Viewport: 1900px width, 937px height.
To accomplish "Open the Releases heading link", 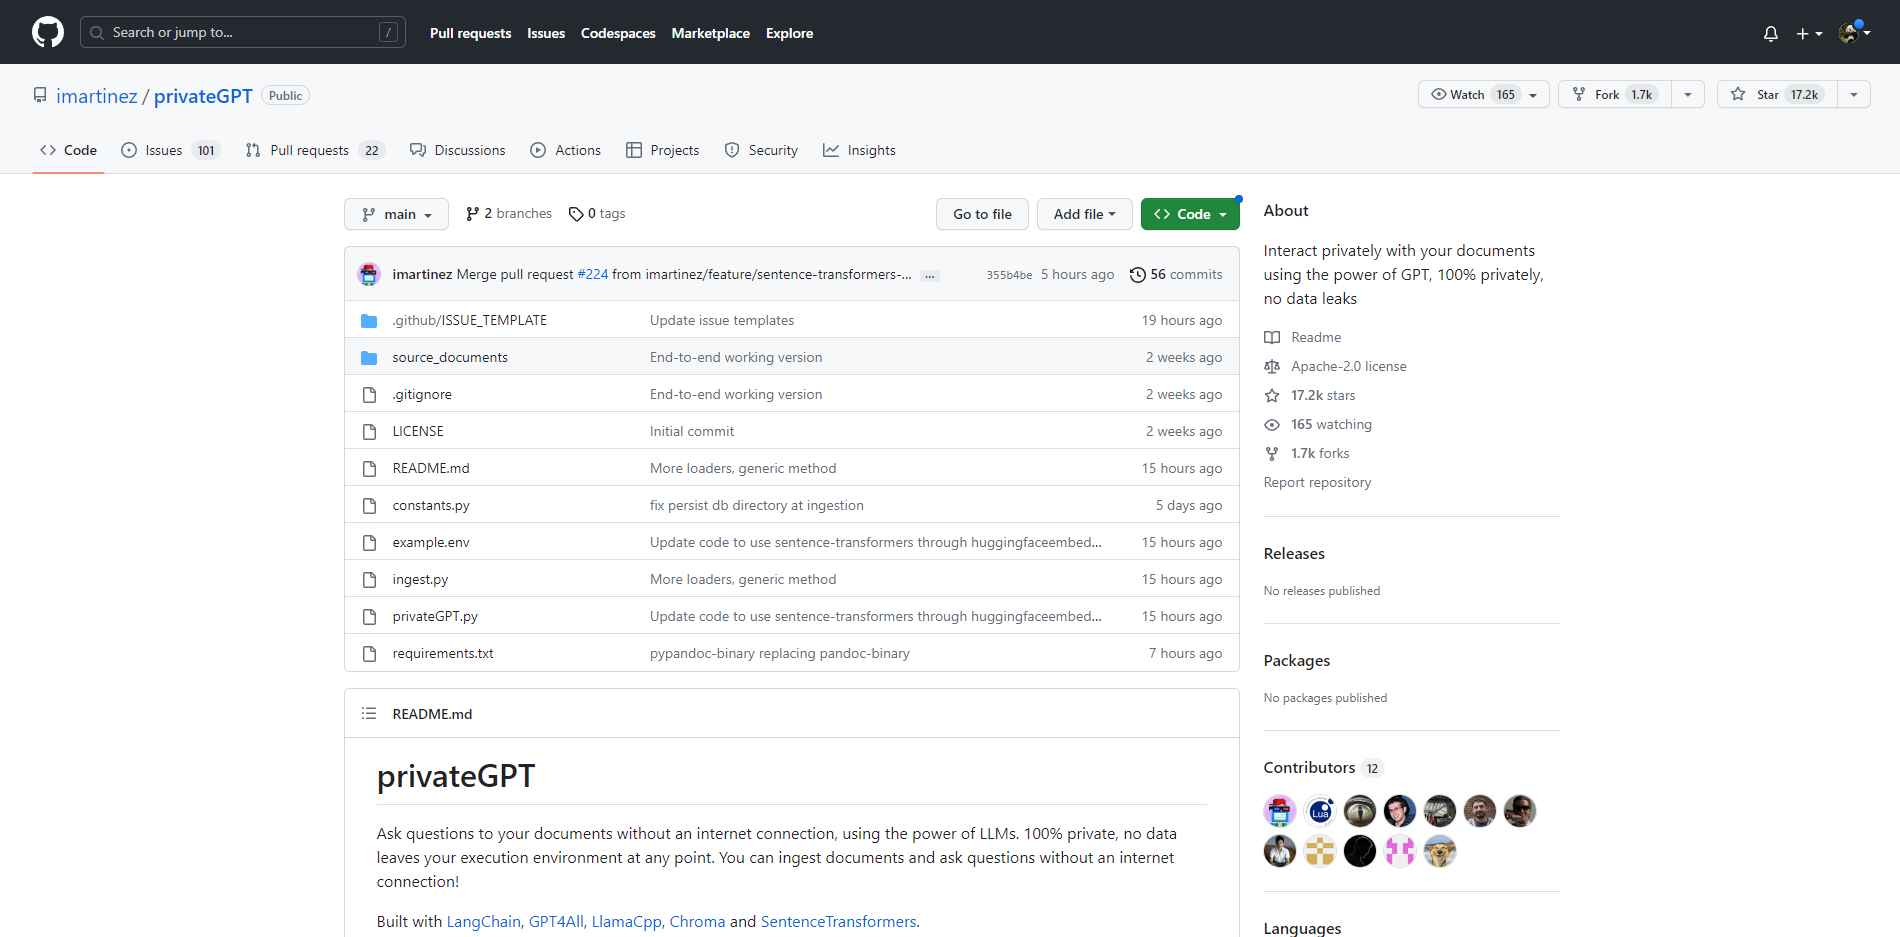I will click(x=1294, y=553).
